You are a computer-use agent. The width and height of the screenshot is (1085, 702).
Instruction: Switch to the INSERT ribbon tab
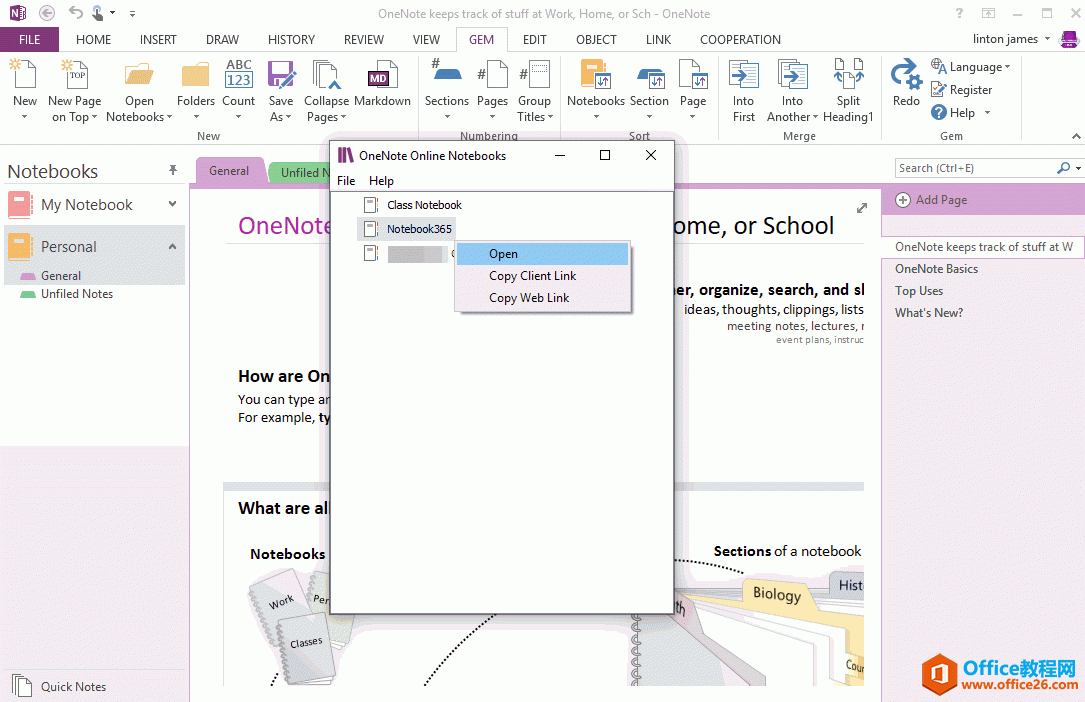click(158, 40)
